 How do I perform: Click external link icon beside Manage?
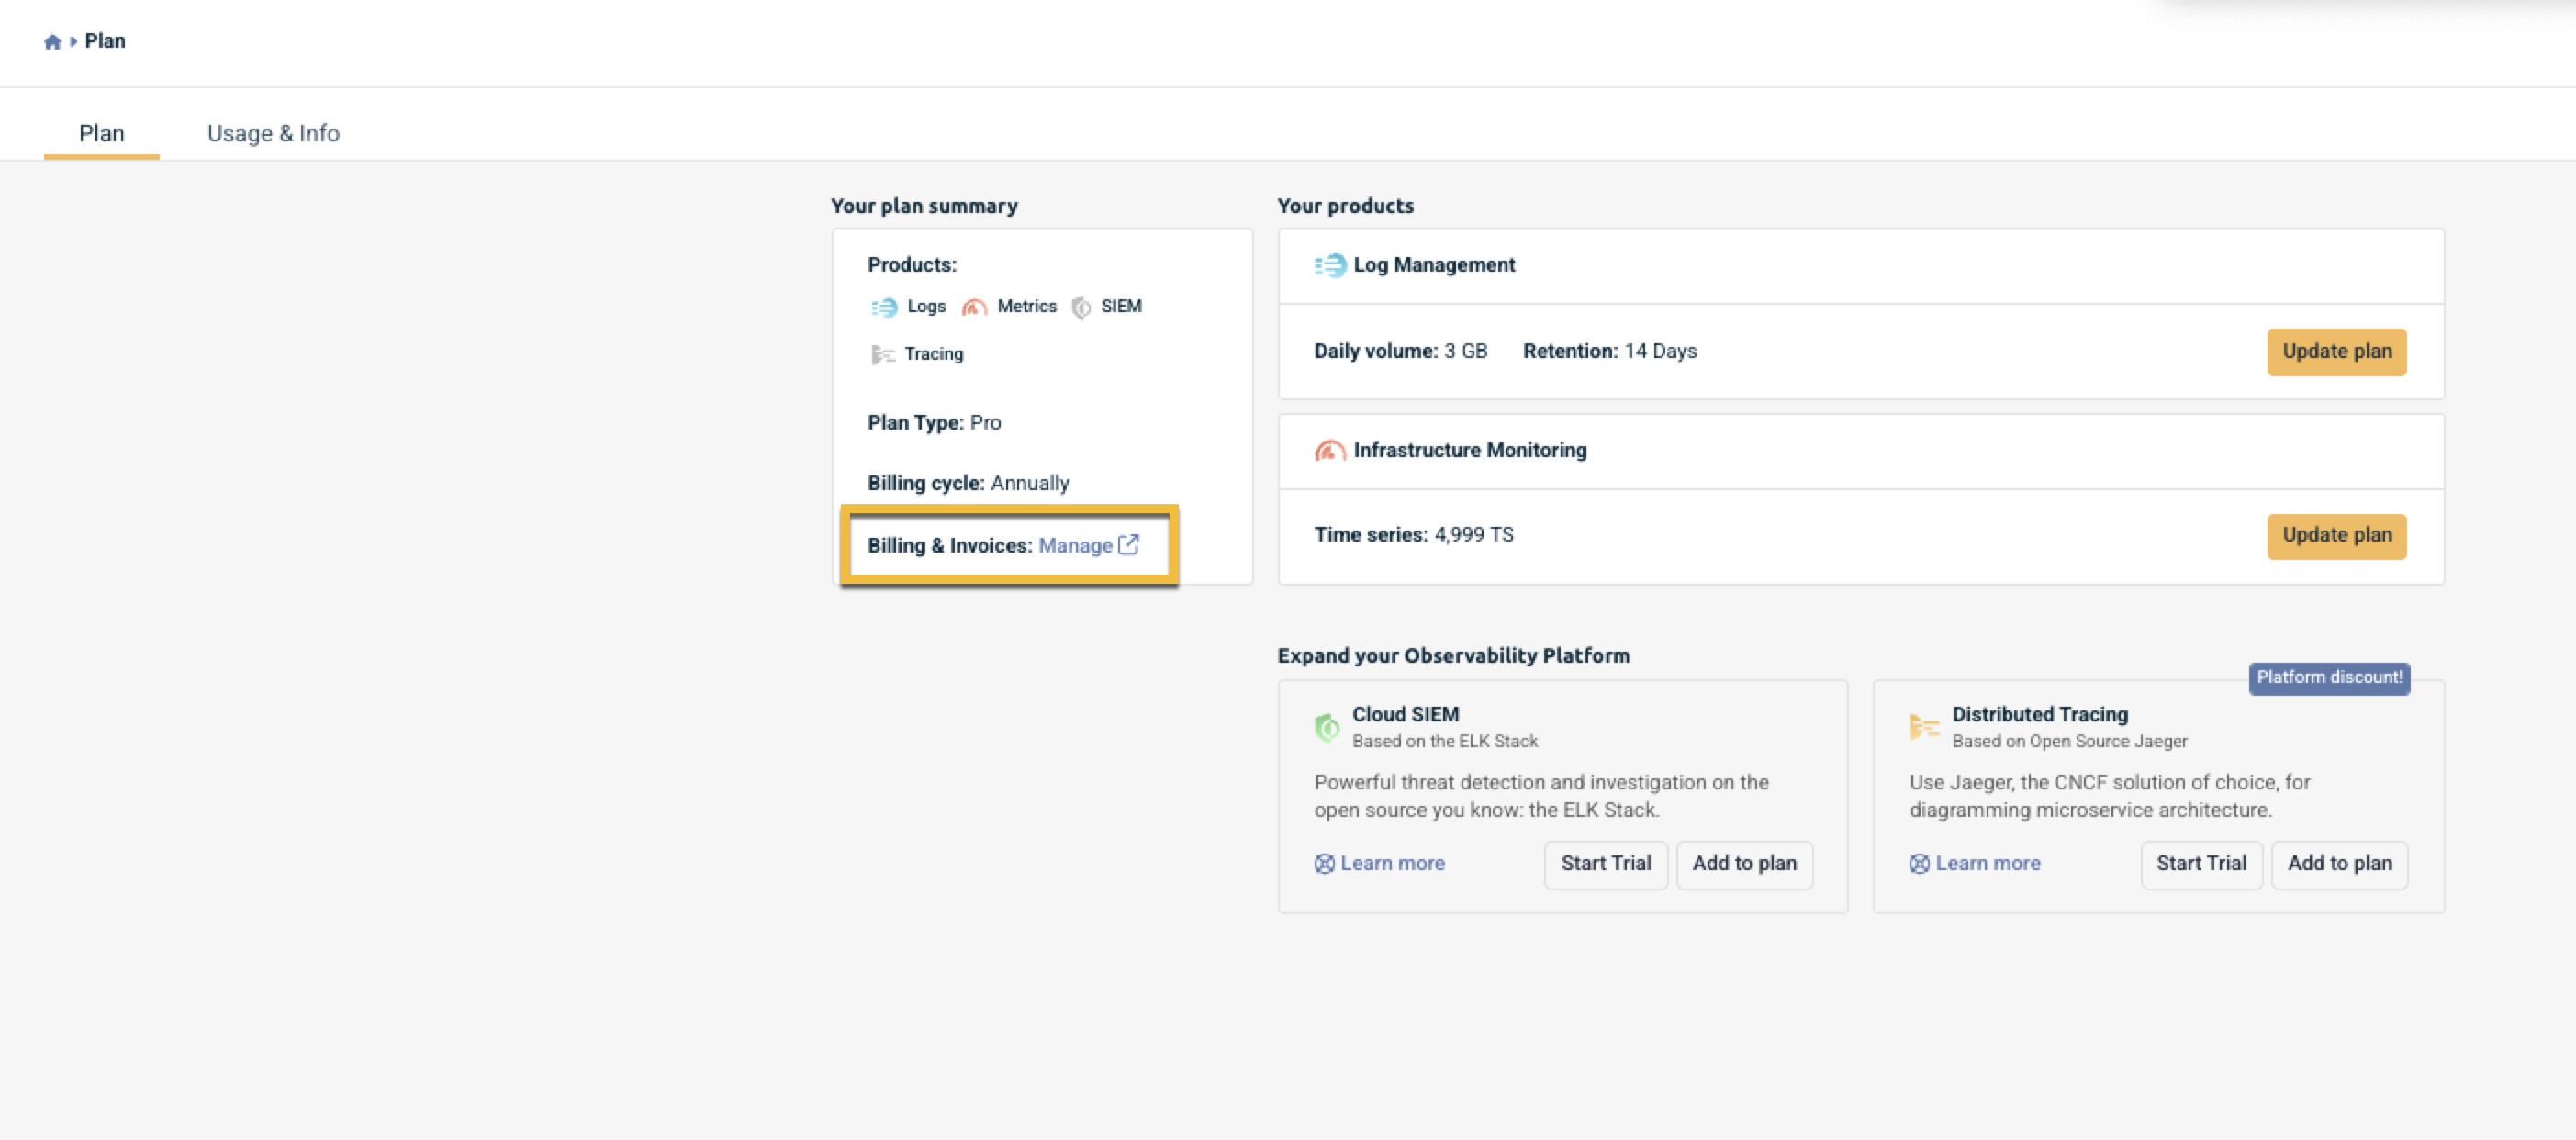click(x=1129, y=544)
